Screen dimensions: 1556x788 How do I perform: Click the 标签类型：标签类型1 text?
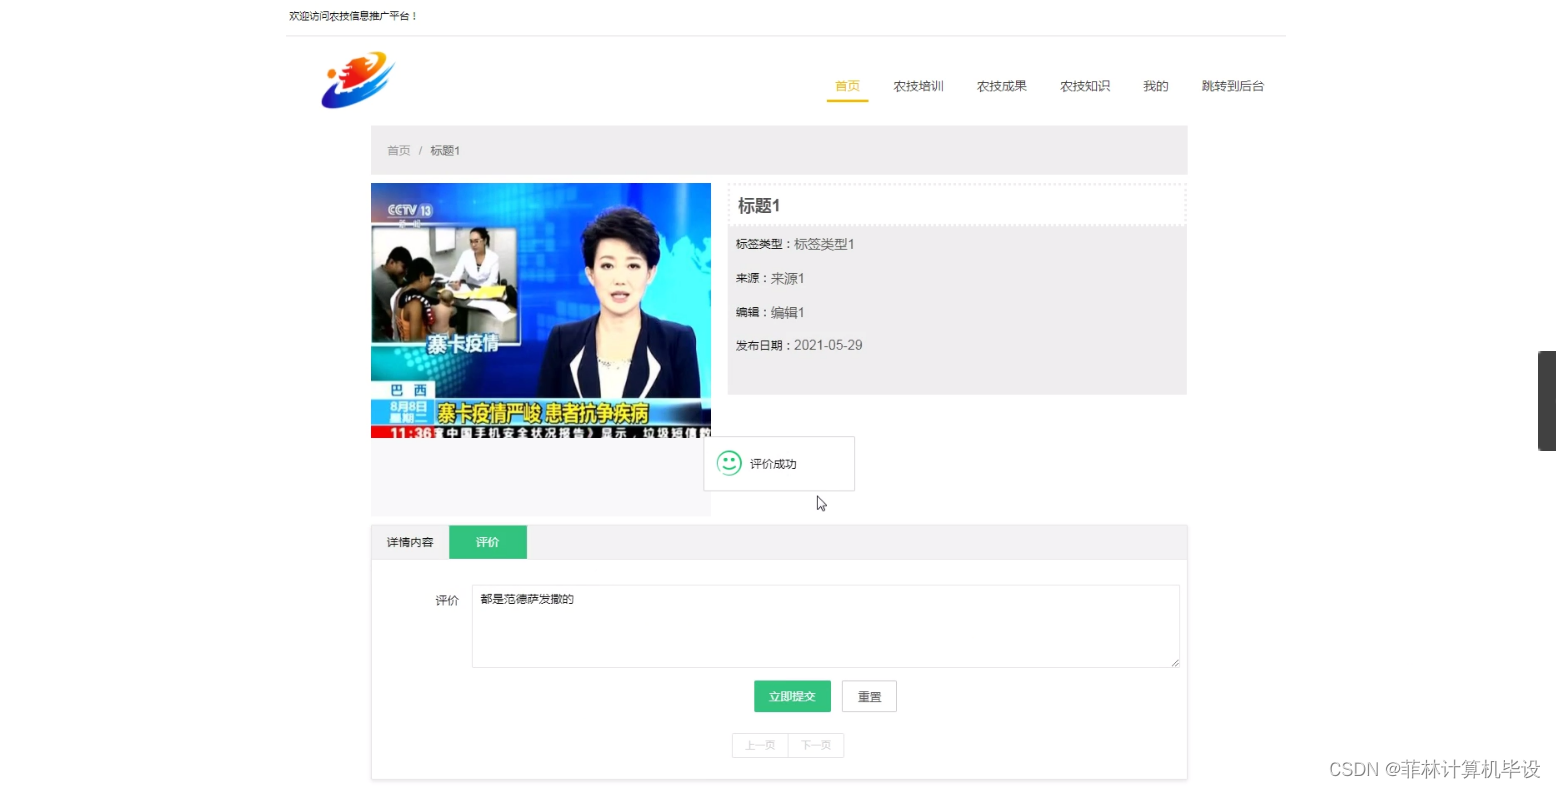[795, 244]
